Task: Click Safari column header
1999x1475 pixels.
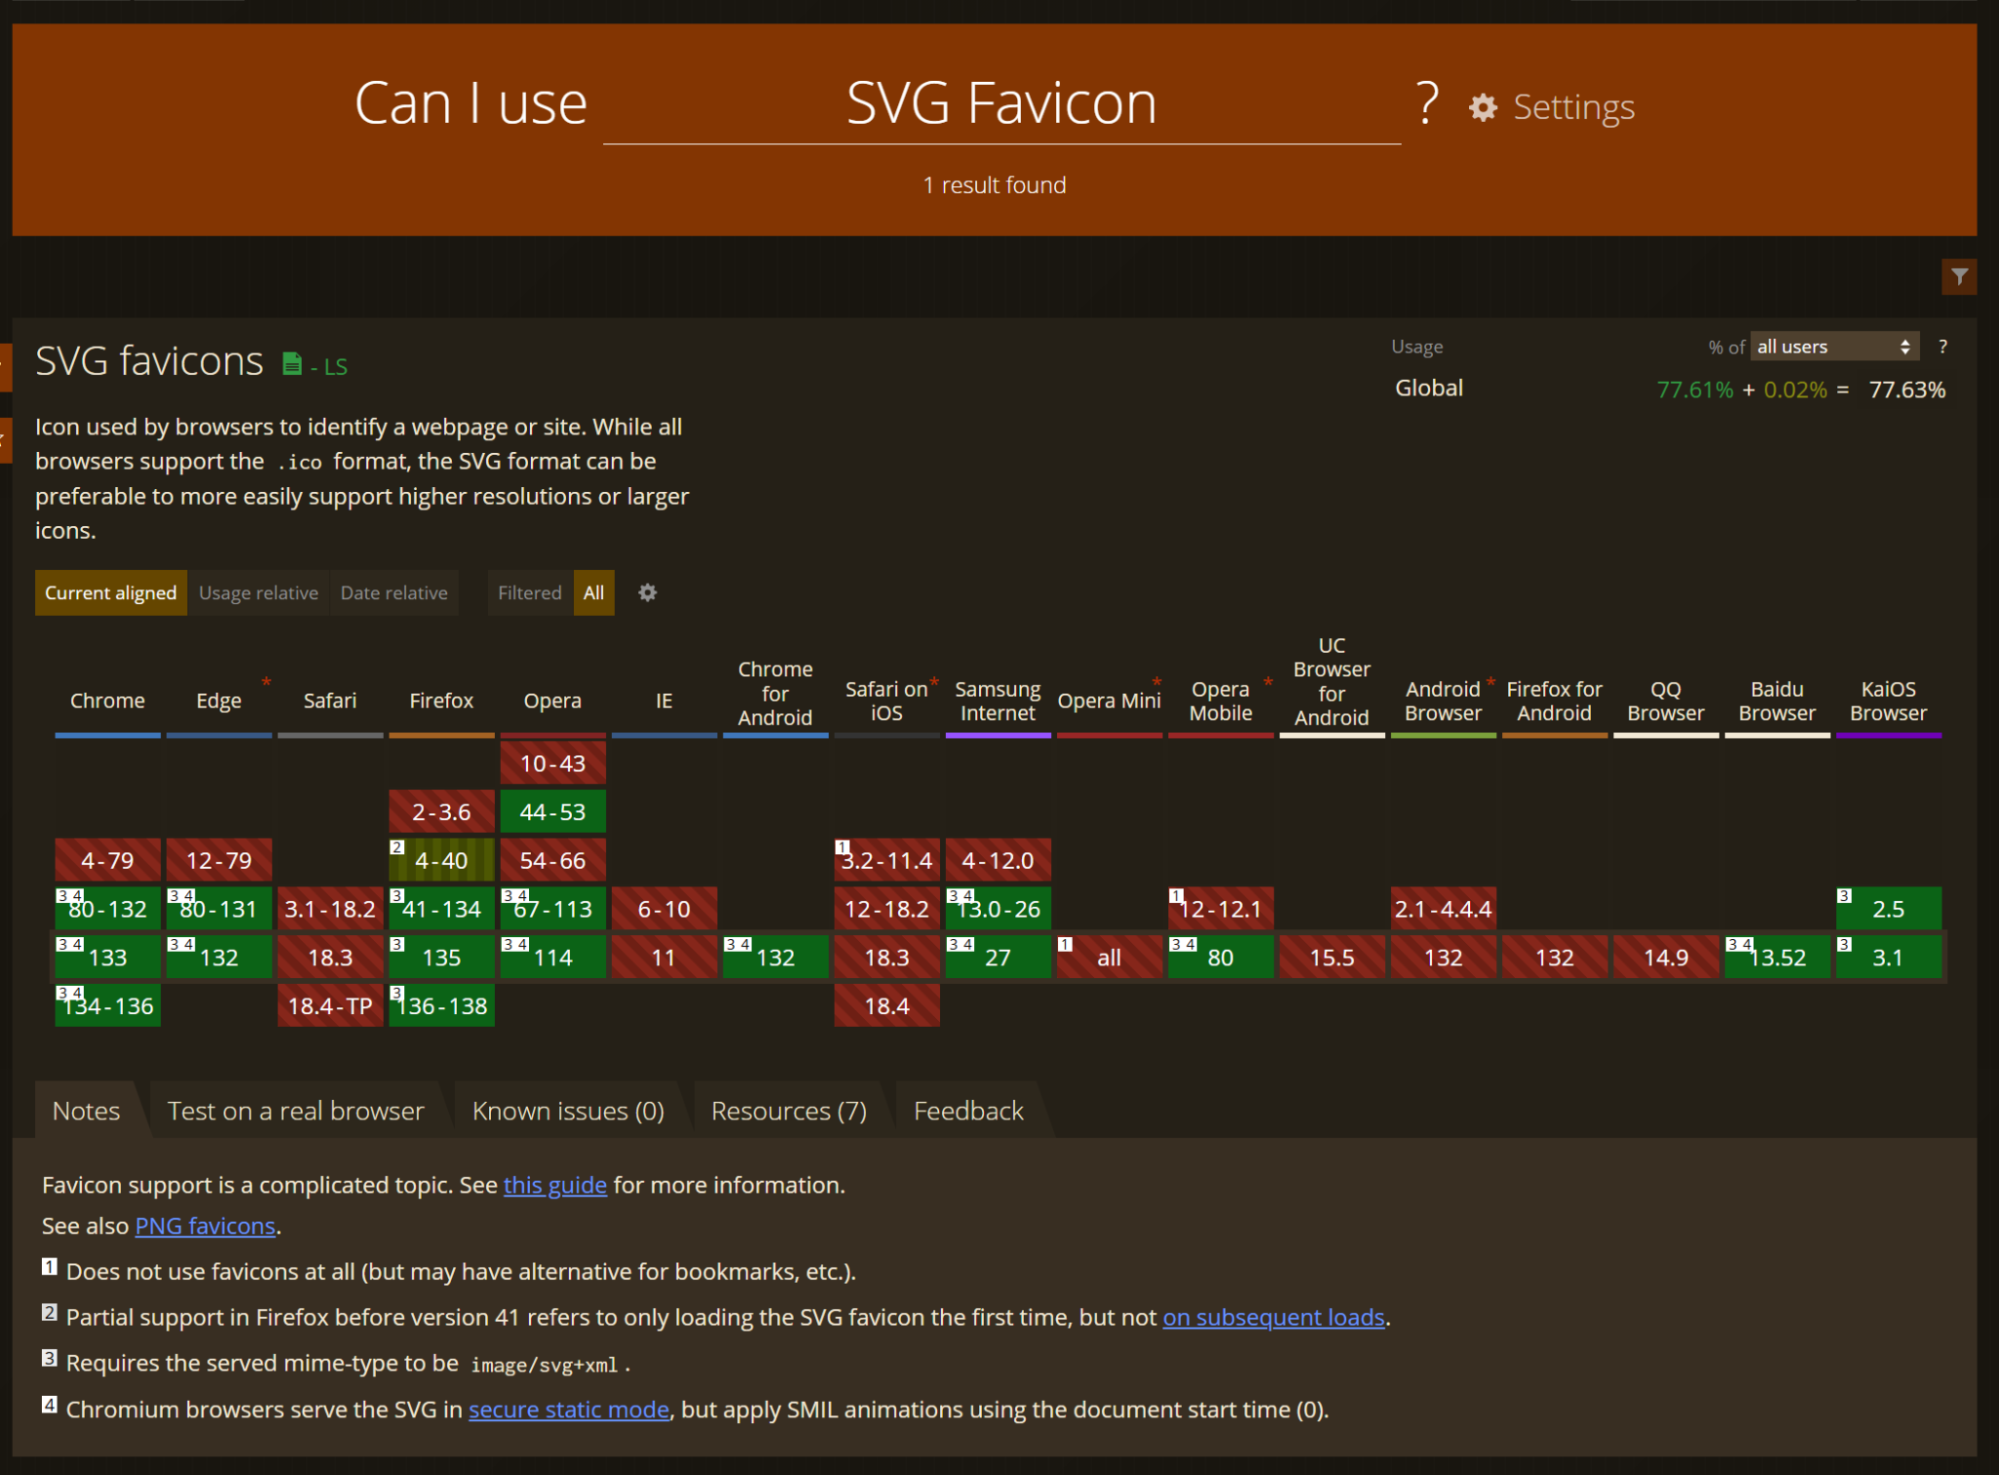Action: 330,701
